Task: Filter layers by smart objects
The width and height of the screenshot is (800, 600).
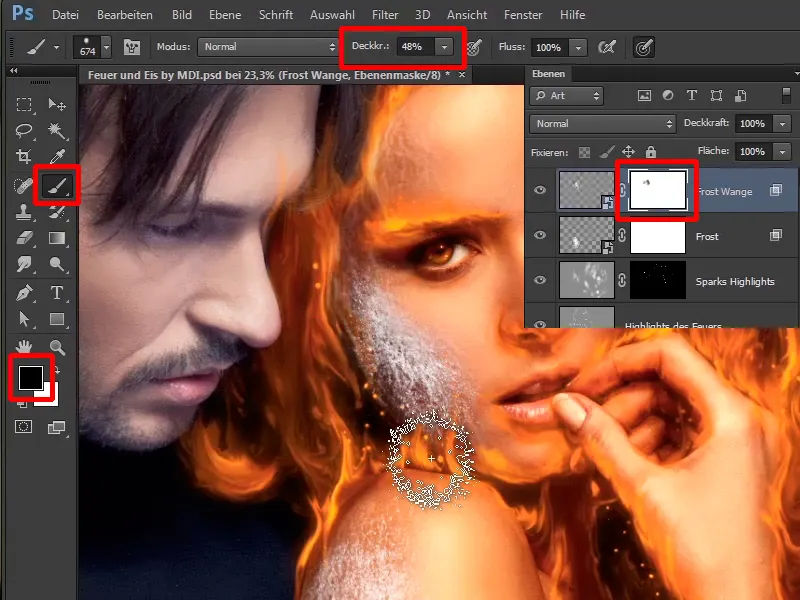Action: 740,95
